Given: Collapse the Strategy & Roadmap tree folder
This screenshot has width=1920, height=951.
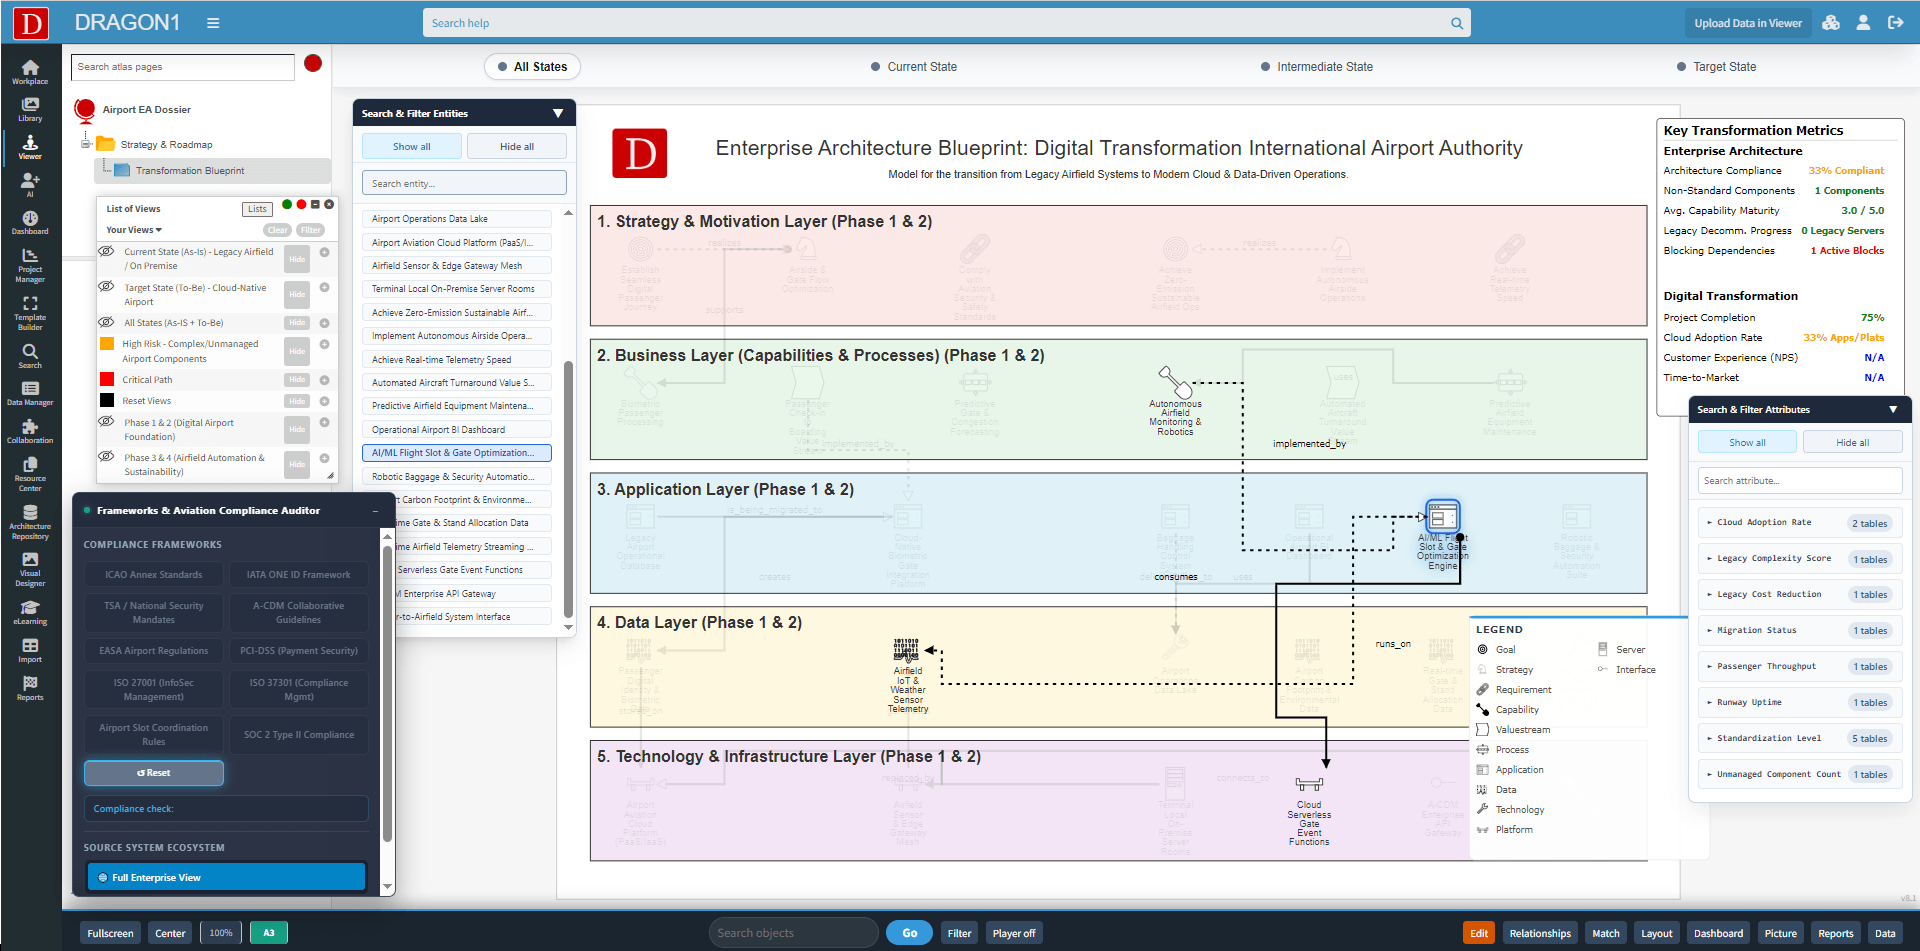Looking at the screenshot, I should click(86, 144).
